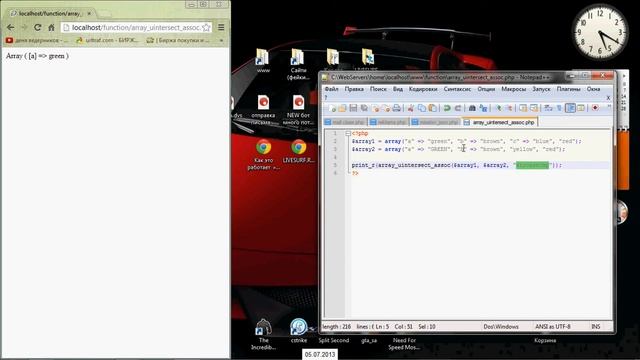Open the Вид menu
640x360 pixels.
(x=398, y=89)
